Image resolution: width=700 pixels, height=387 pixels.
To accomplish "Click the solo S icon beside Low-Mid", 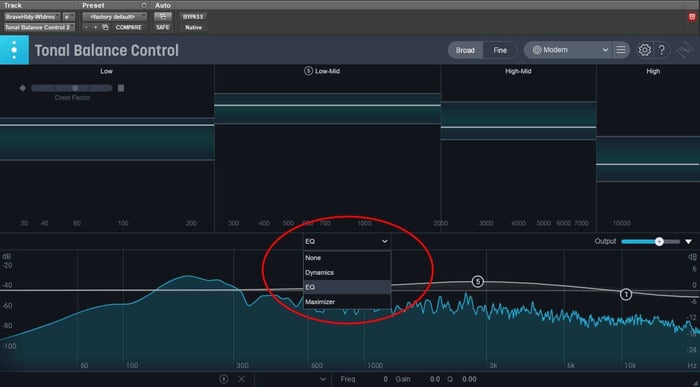I will (x=308, y=71).
